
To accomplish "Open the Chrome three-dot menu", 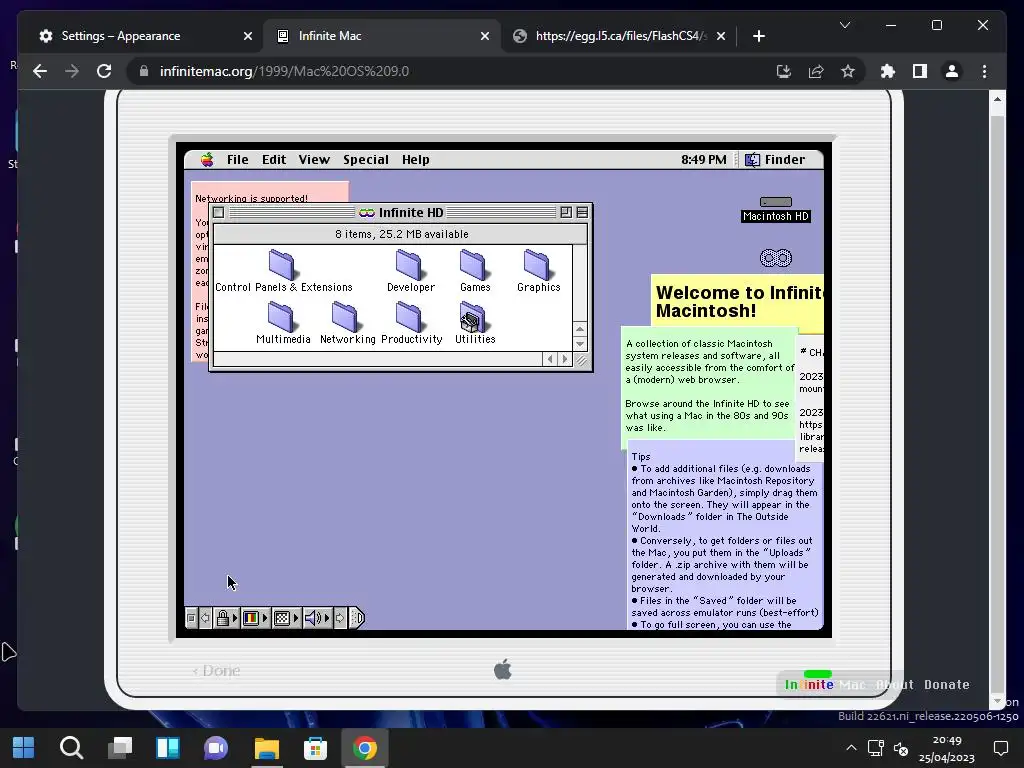I will [x=984, y=71].
